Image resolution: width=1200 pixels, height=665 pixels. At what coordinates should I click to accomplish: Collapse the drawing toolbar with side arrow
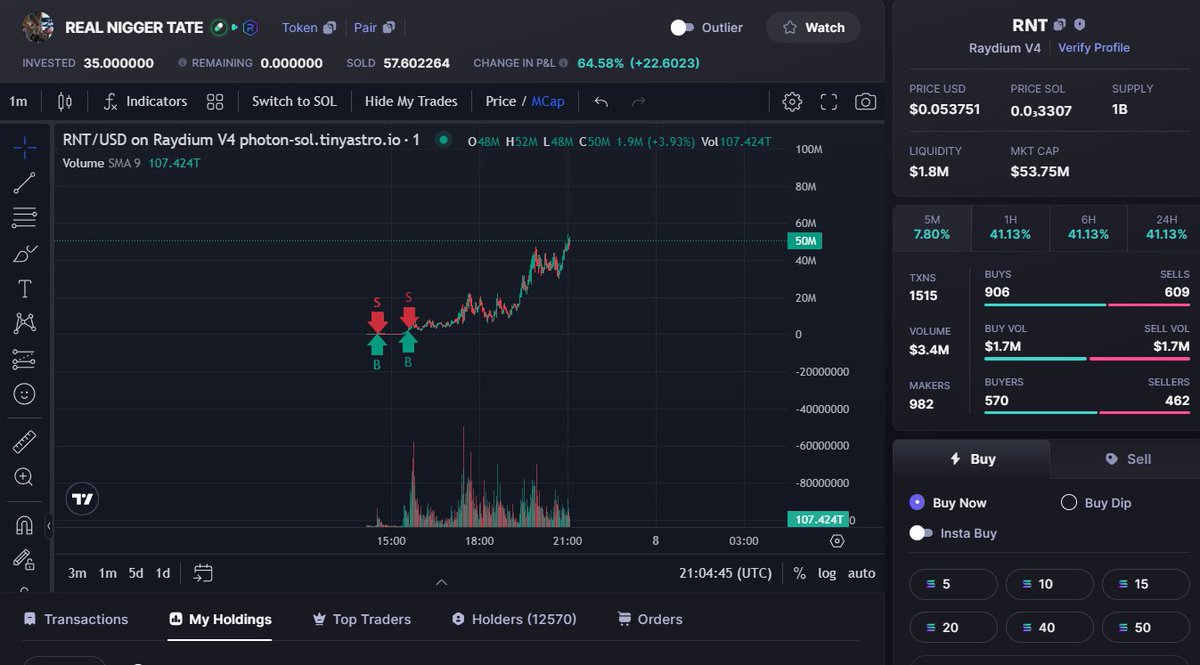click(49, 525)
